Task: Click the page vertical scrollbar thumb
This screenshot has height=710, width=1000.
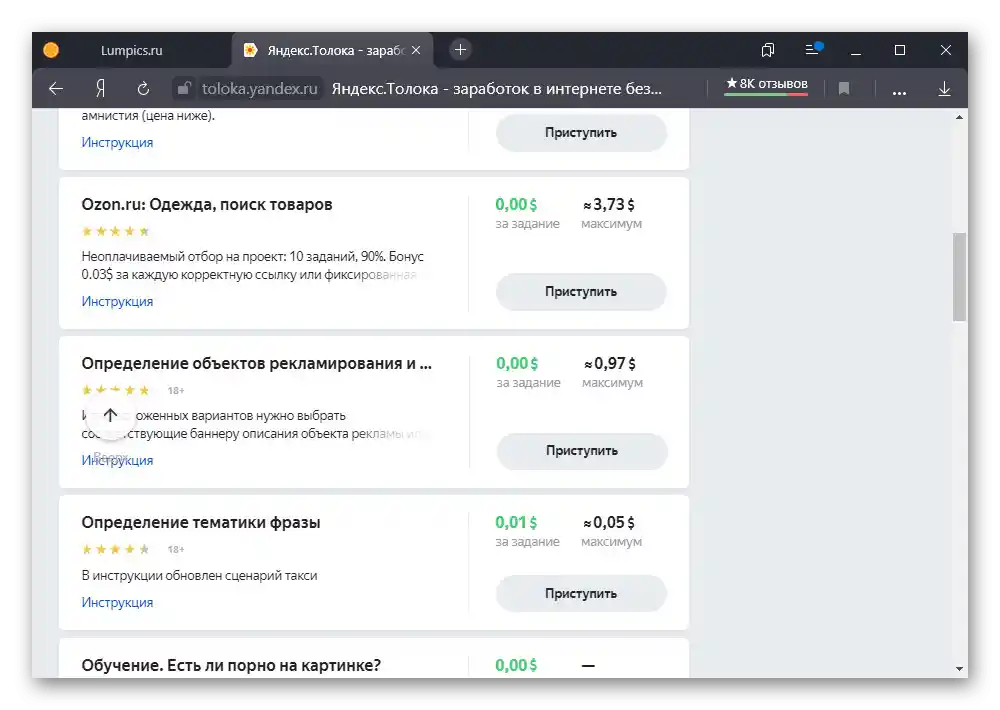Action: click(x=960, y=276)
